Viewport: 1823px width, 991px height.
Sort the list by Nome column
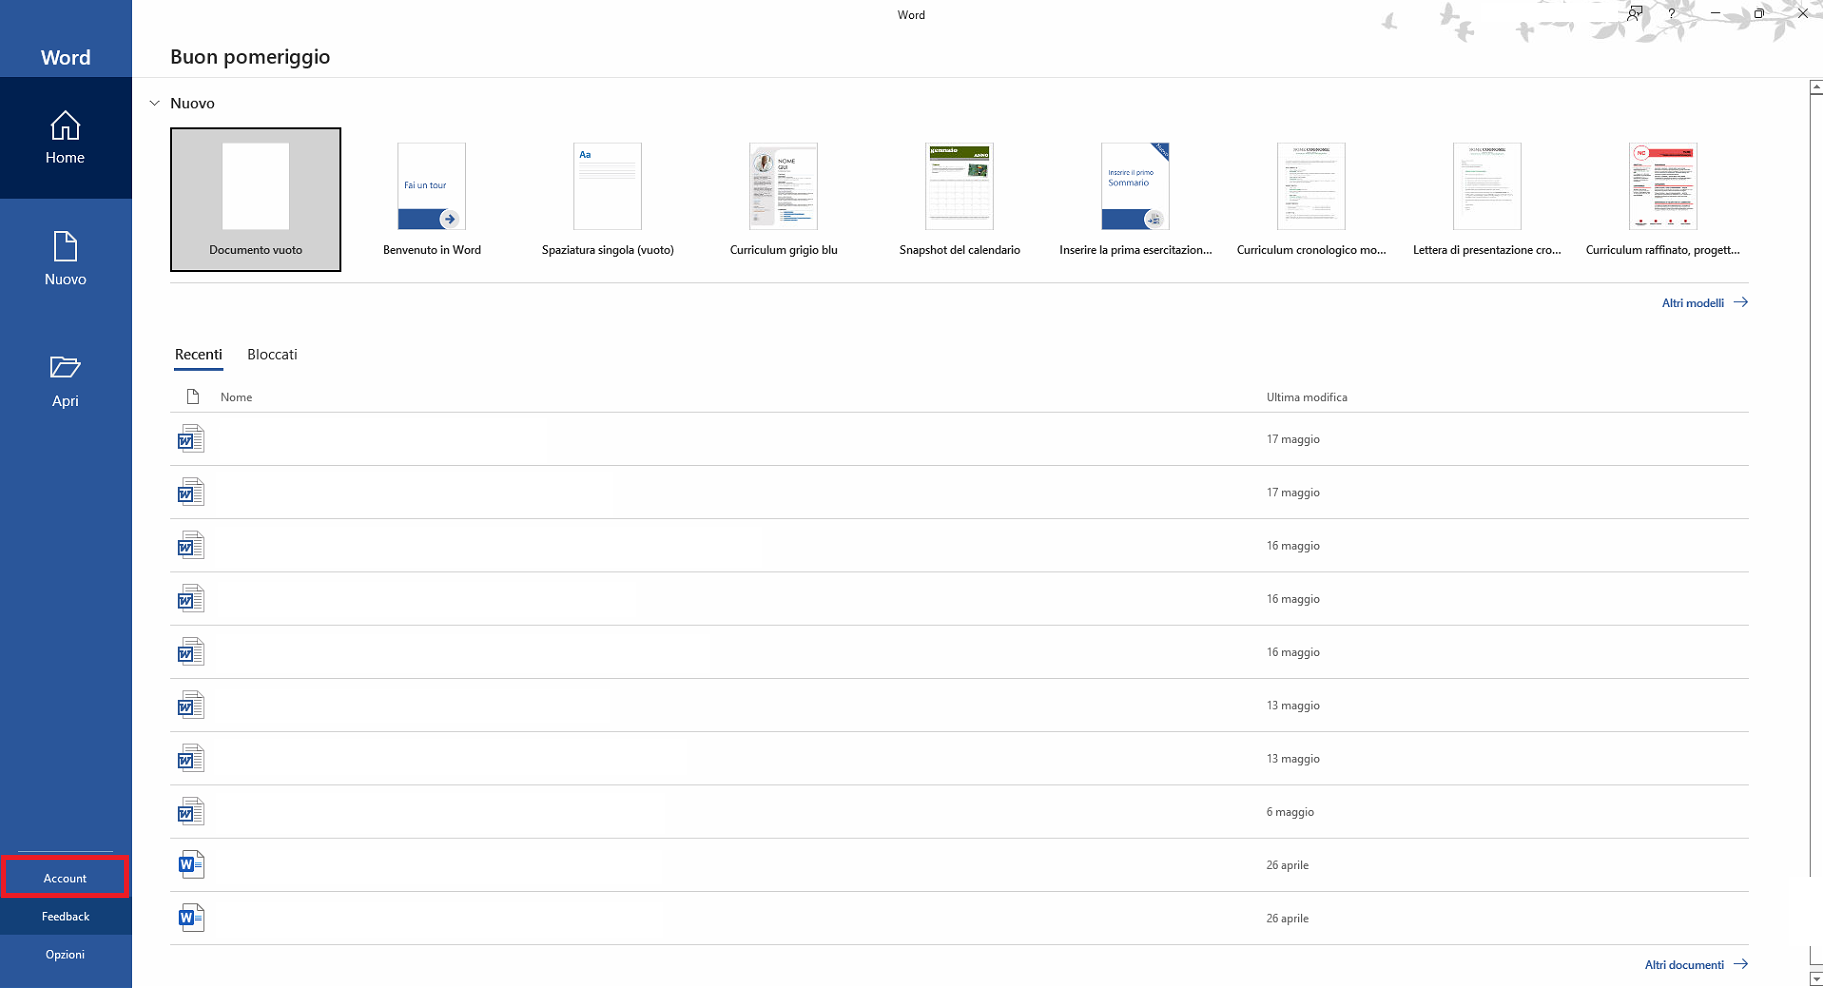tap(236, 397)
